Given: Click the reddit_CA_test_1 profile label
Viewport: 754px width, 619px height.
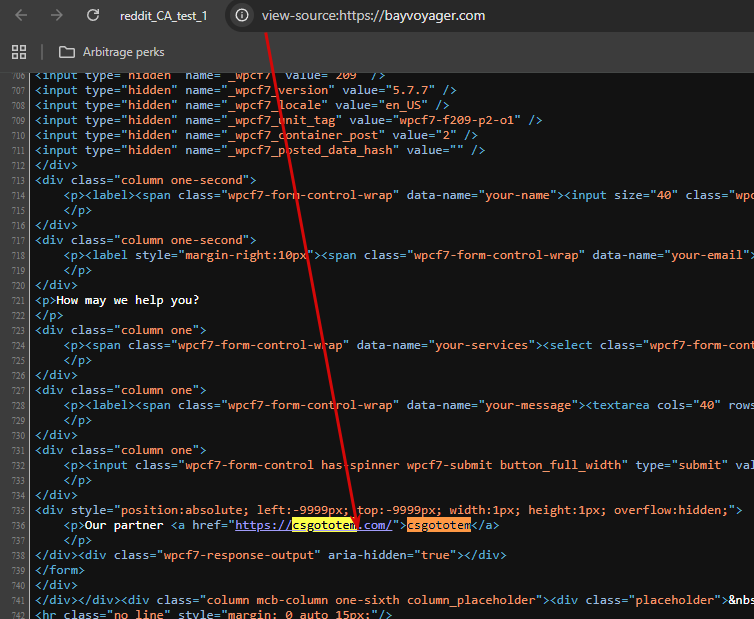Looking at the screenshot, I should click(x=163, y=16).
